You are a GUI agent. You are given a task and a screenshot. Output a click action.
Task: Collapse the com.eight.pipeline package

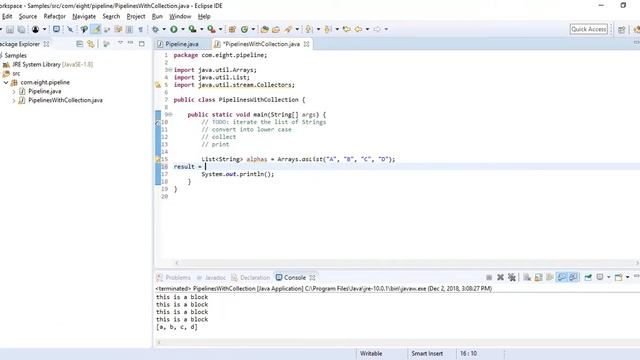(x=6, y=82)
